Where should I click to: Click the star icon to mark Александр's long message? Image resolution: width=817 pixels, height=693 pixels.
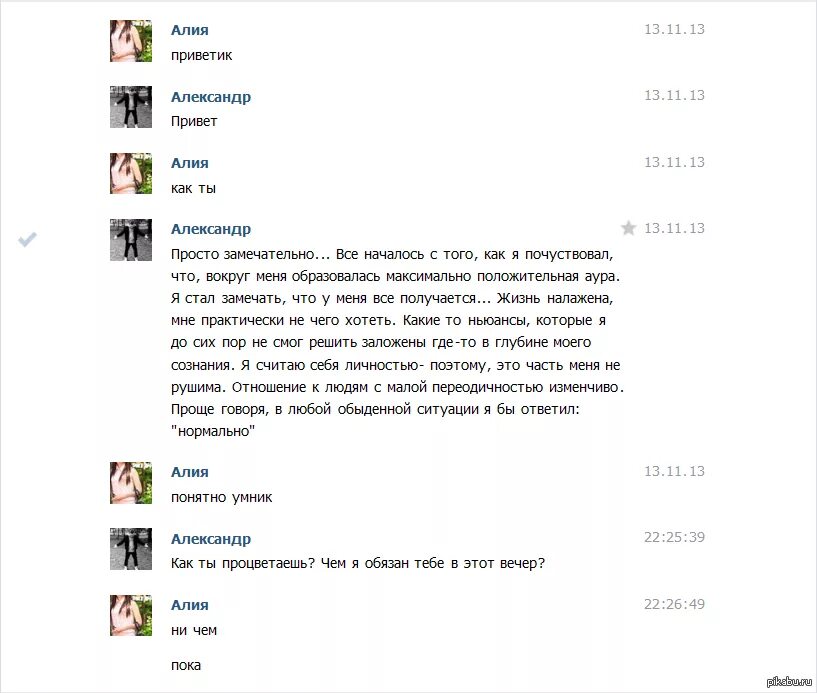coord(628,228)
